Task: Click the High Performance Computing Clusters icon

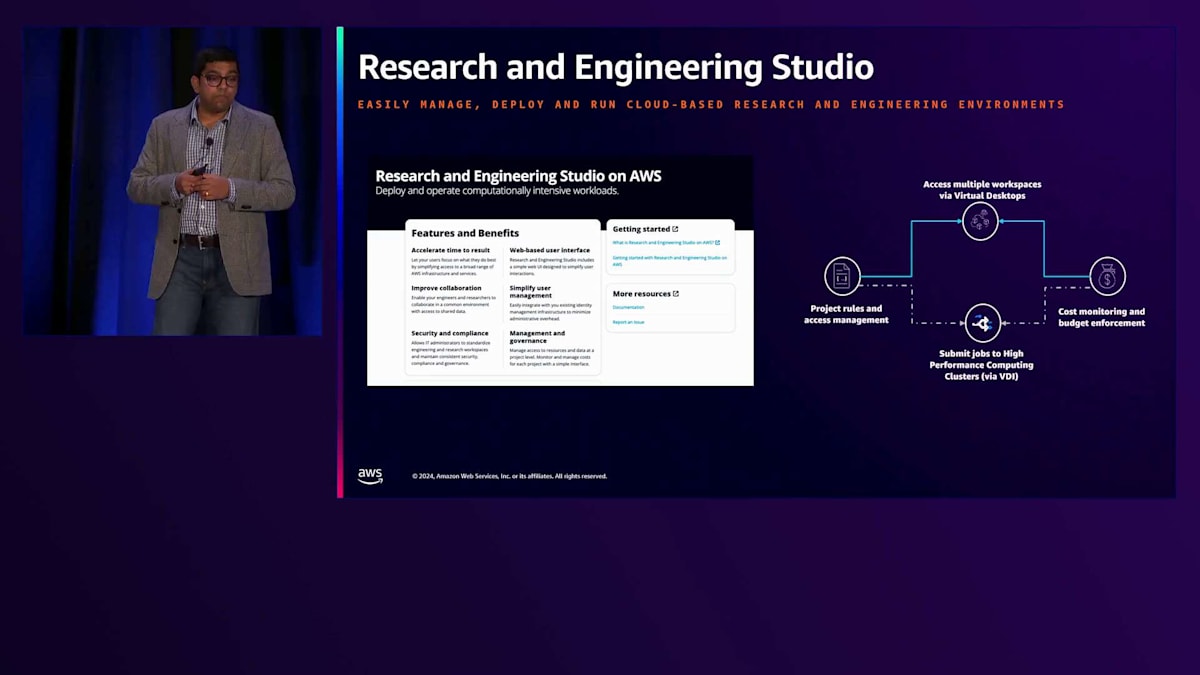Action: [982, 322]
